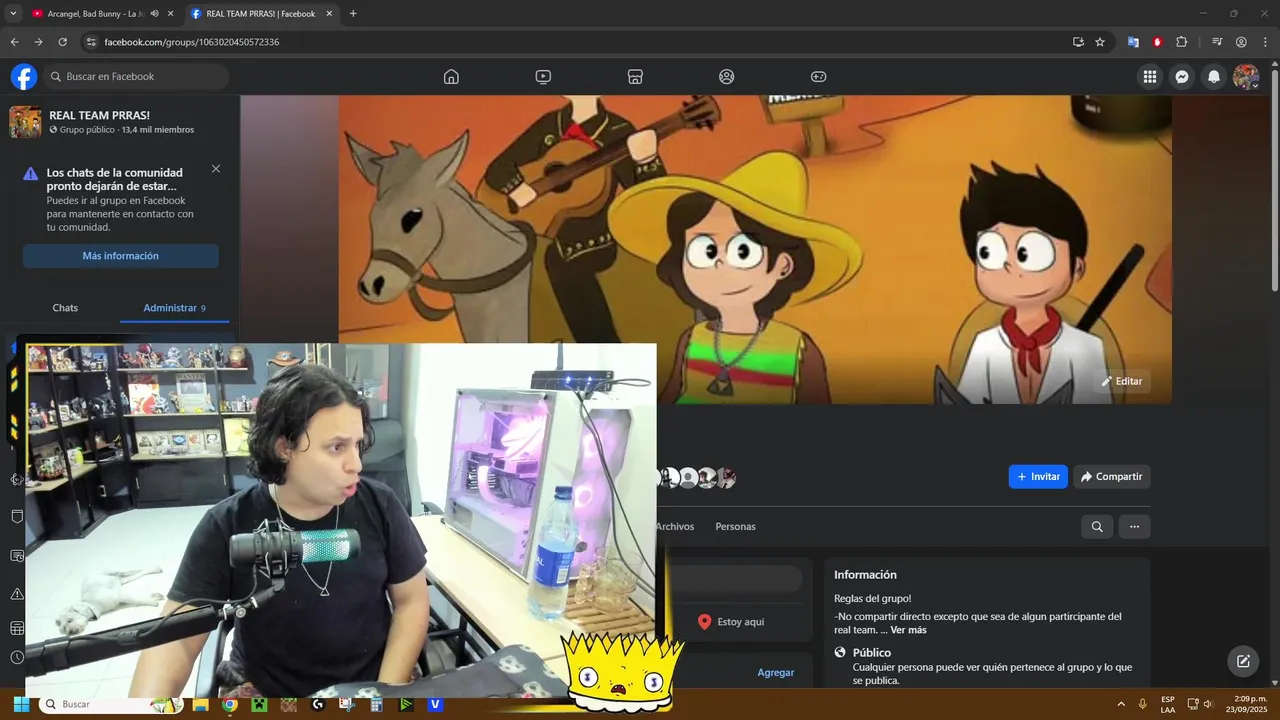Click the Información heading

865,575
